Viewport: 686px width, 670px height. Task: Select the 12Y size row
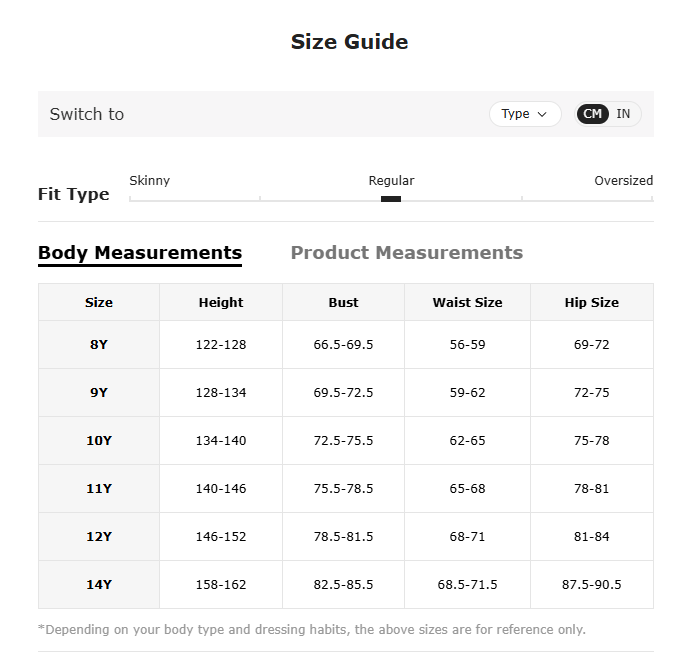click(x=346, y=537)
